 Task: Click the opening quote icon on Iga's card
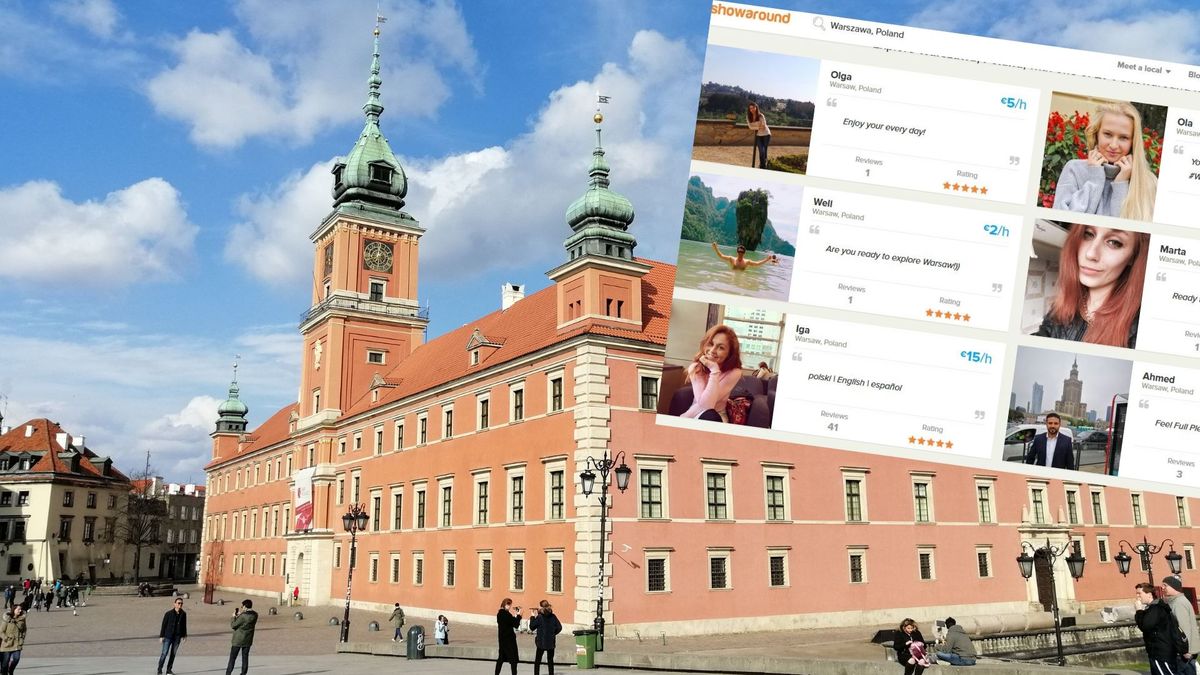point(797,357)
